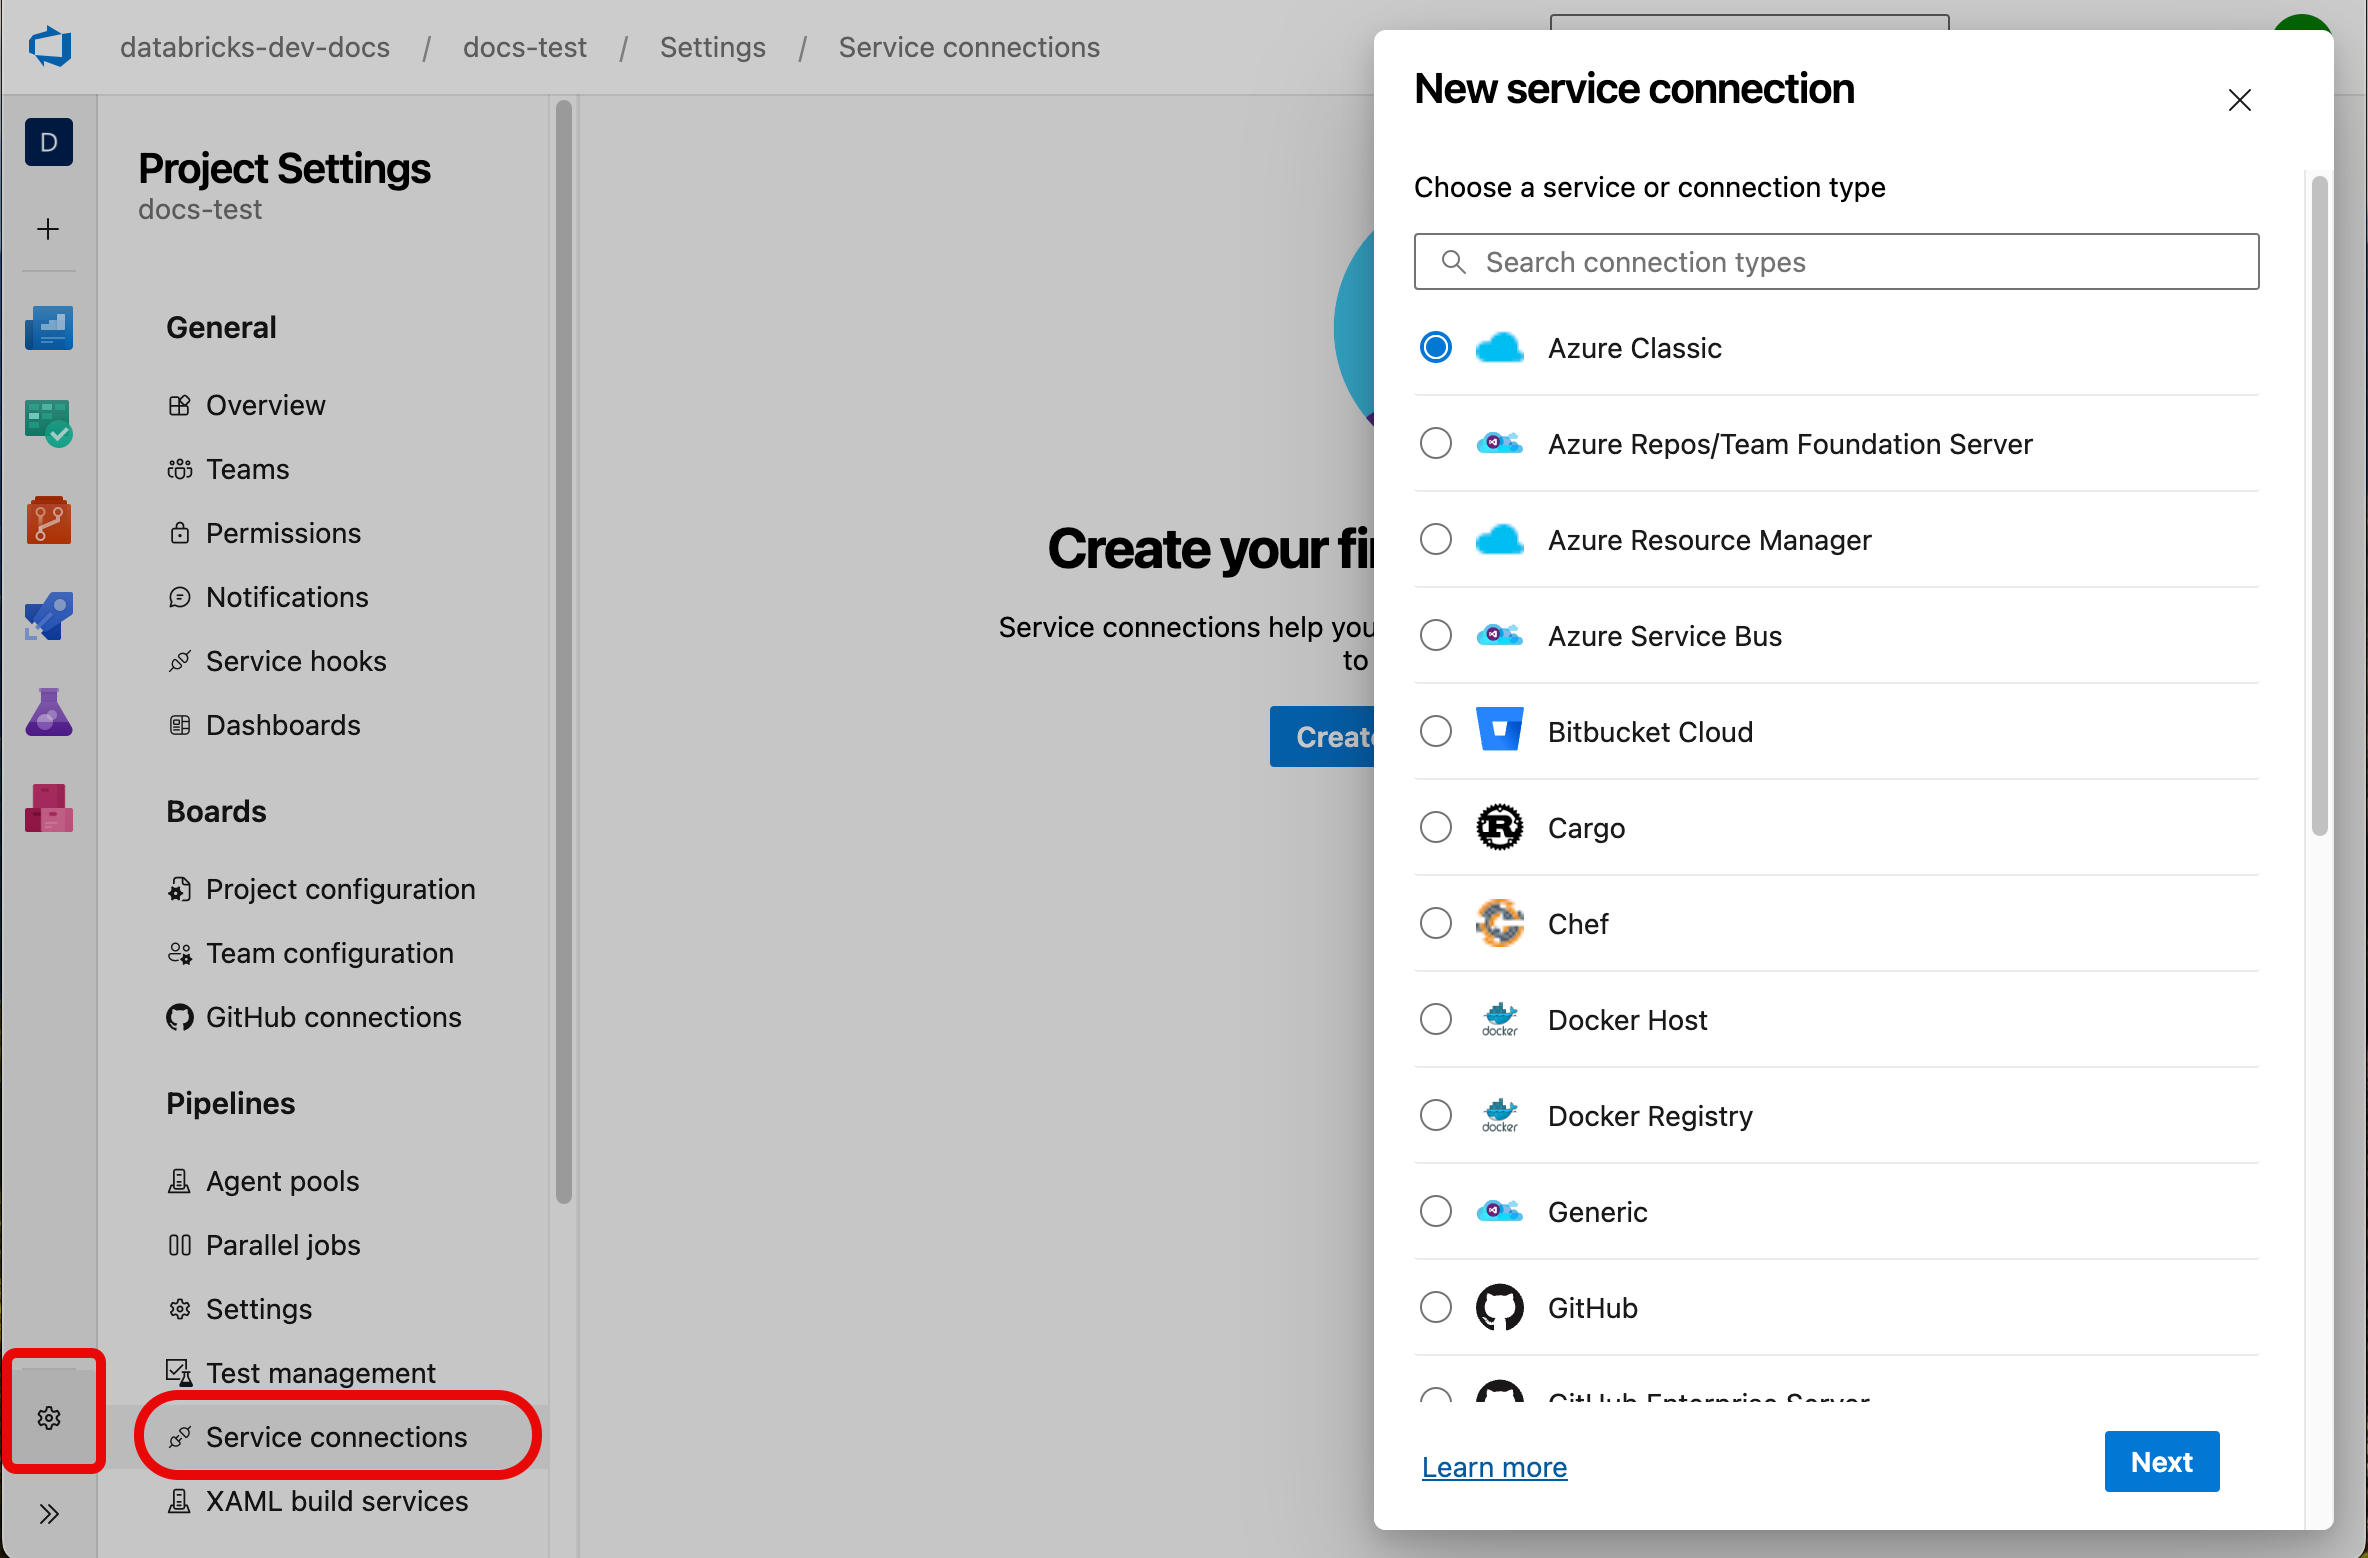2368x1558 pixels.
Task: Select Azure Resource Manager radio button
Action: [1436, 539]
